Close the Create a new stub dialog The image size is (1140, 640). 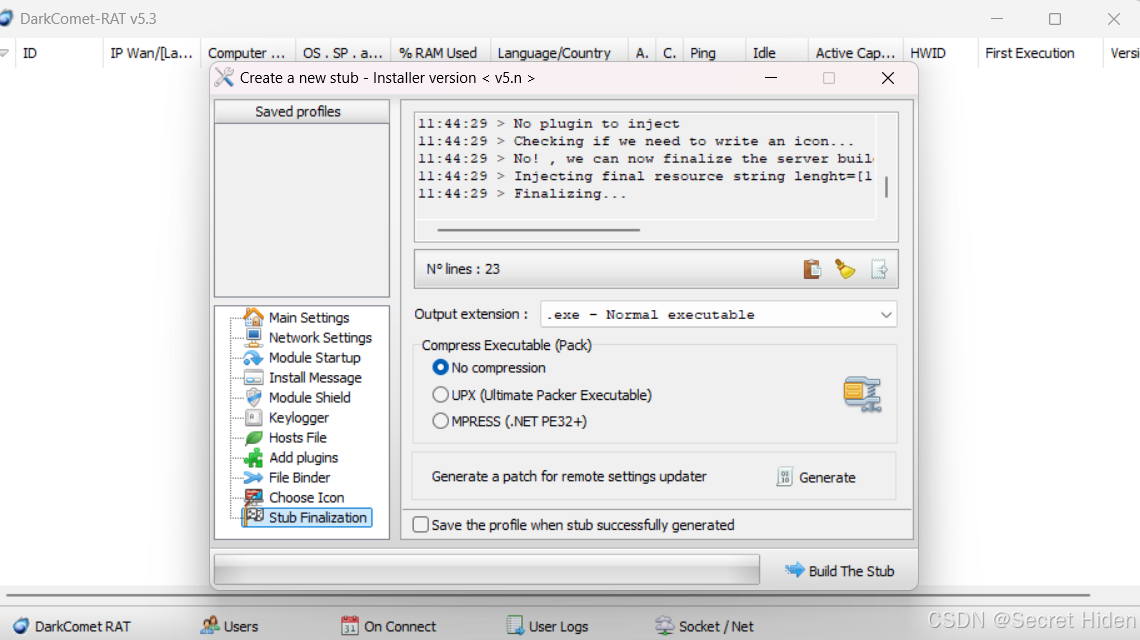[x=888, y=78]
